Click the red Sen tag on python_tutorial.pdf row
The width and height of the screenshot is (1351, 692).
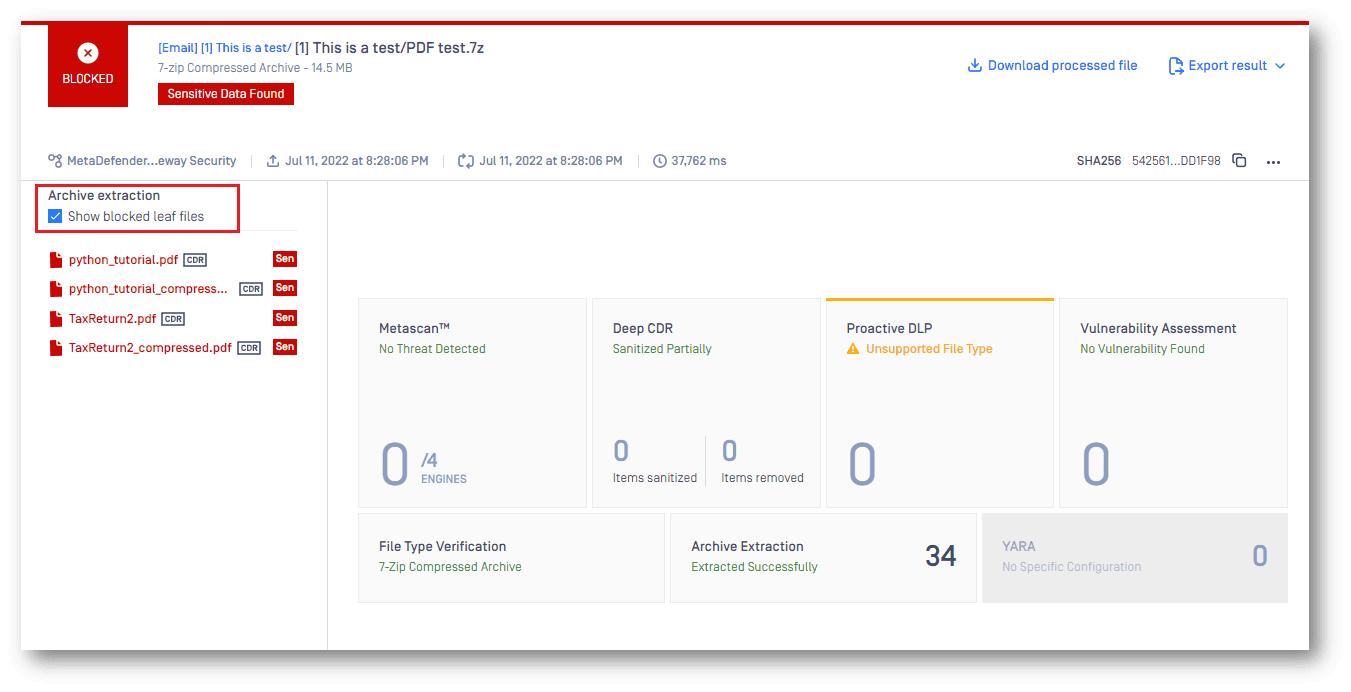pyautogui.click(x=285, y=259)
